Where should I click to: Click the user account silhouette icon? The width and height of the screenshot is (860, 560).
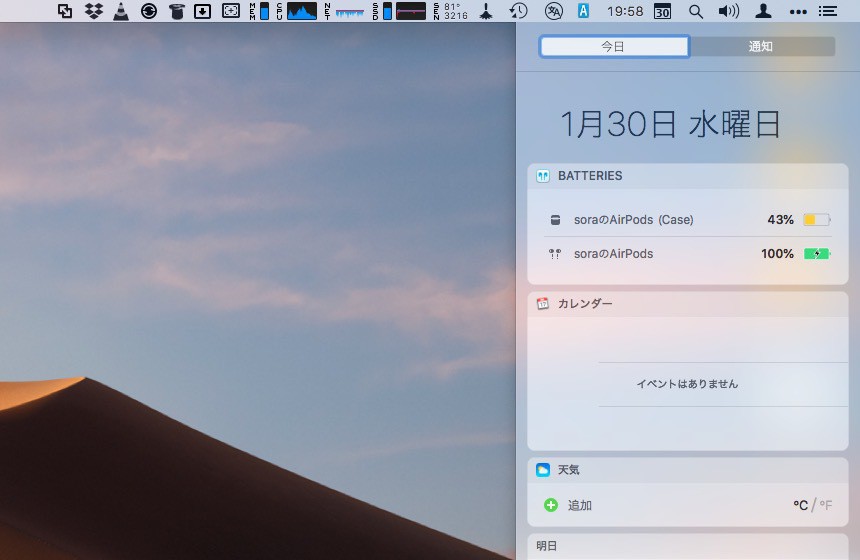click(x=763, y=11)
